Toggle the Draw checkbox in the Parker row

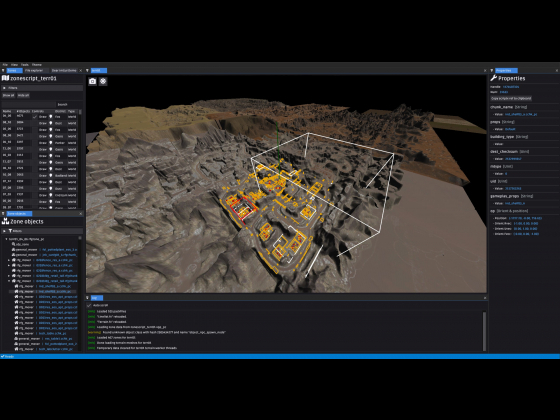tap(35, 142)
